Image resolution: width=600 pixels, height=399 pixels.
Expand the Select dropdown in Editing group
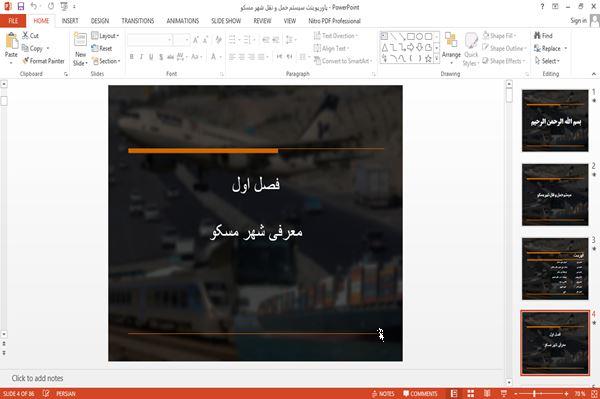tap(547, 61)
